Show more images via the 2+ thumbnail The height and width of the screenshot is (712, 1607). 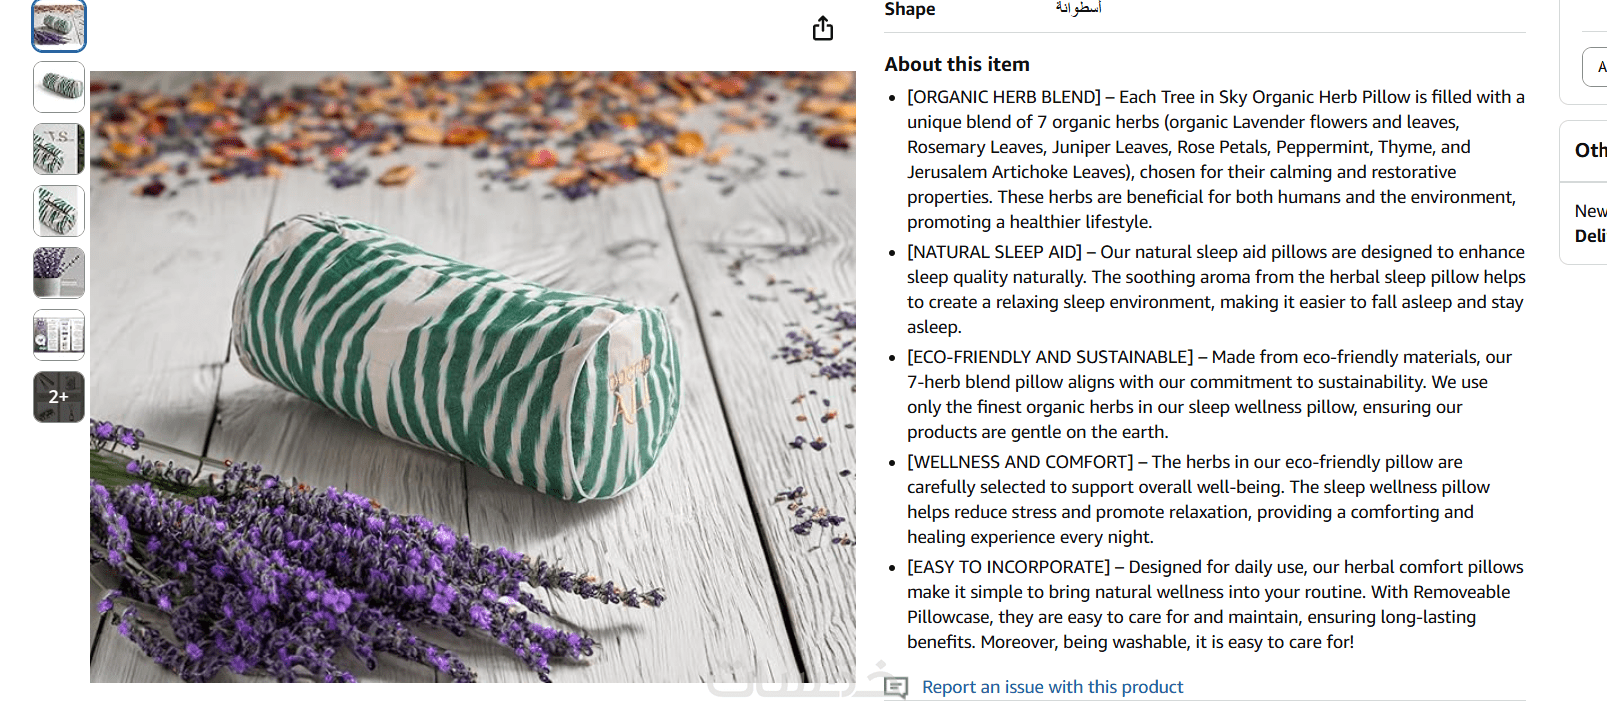pos(59,397)
